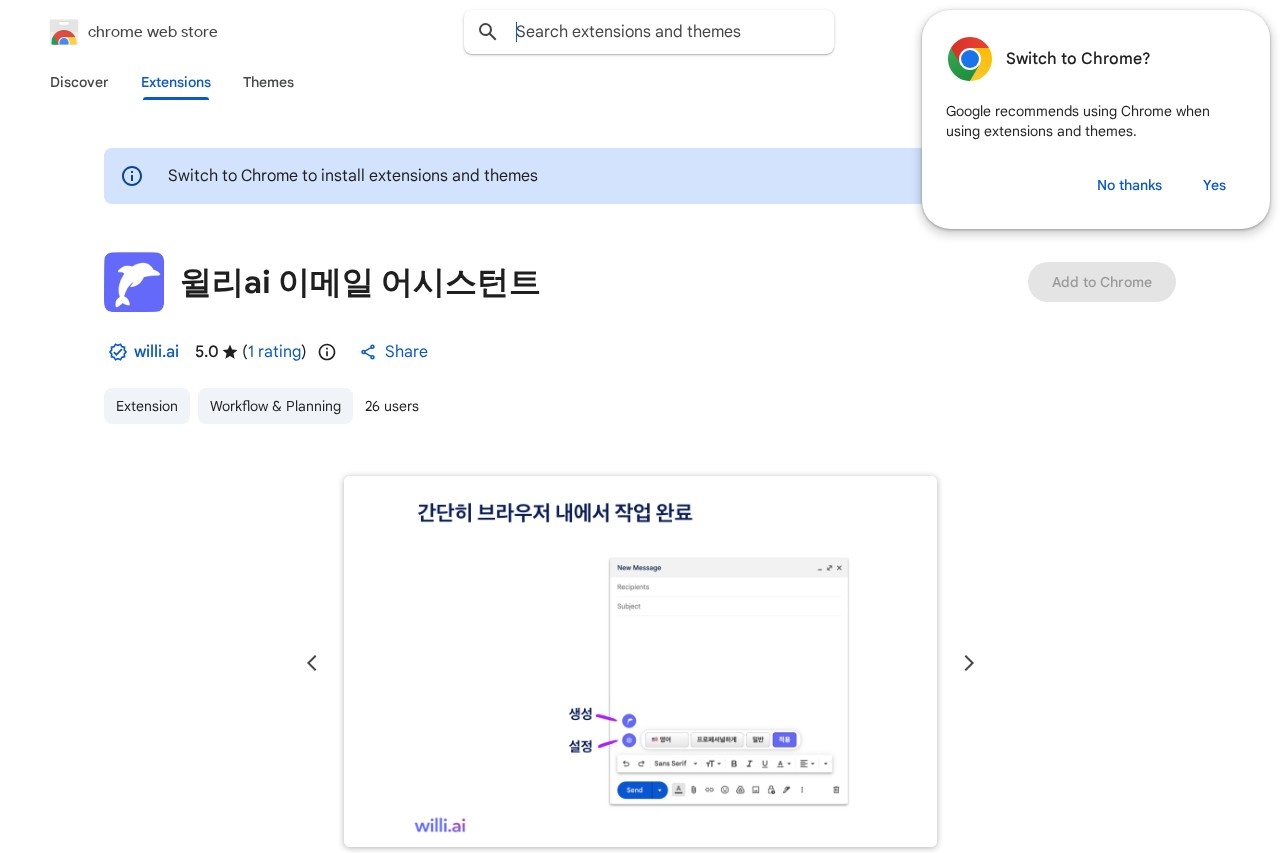The image size is (1280, 853).
Task: Click the Share icon
Action: 368,352
